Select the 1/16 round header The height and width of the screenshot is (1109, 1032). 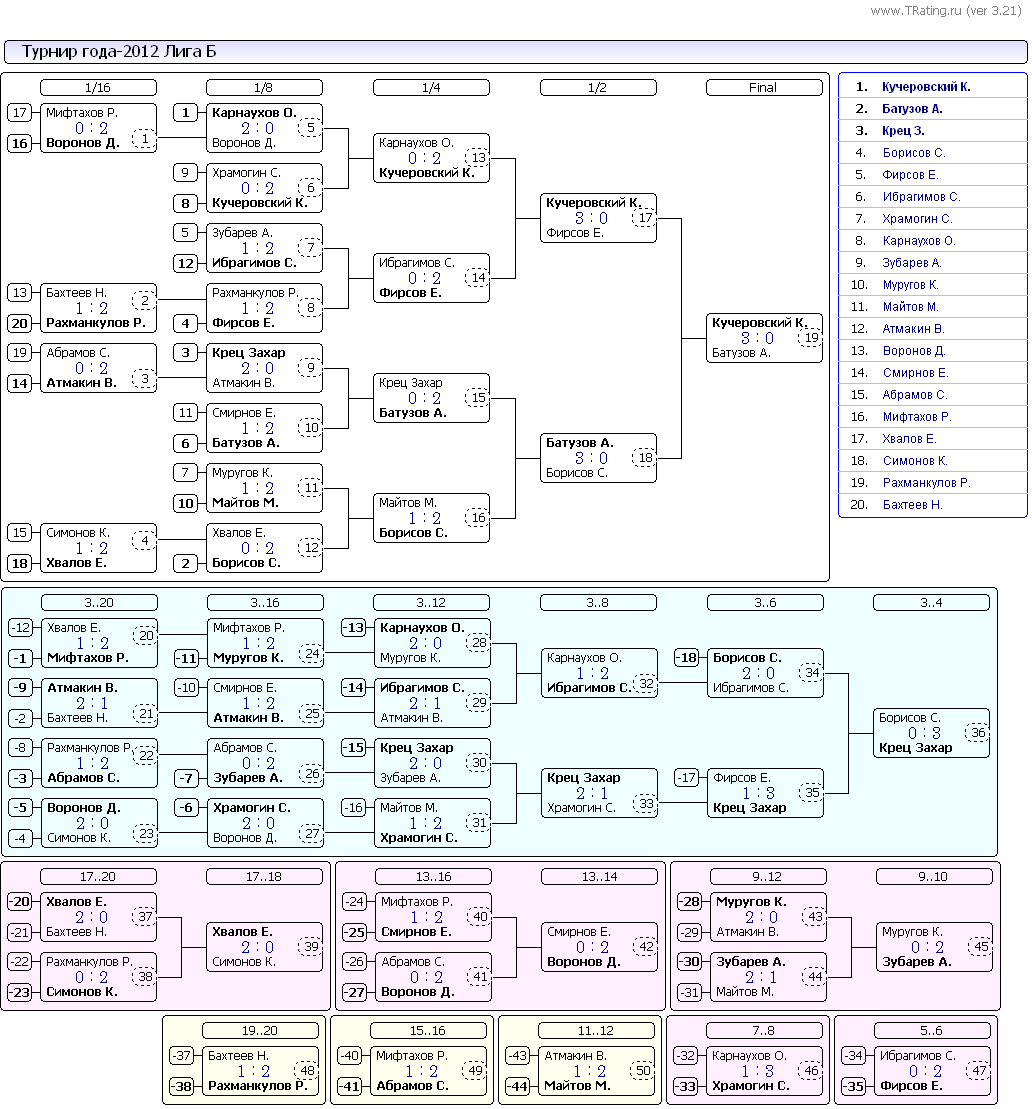(98, 88)
